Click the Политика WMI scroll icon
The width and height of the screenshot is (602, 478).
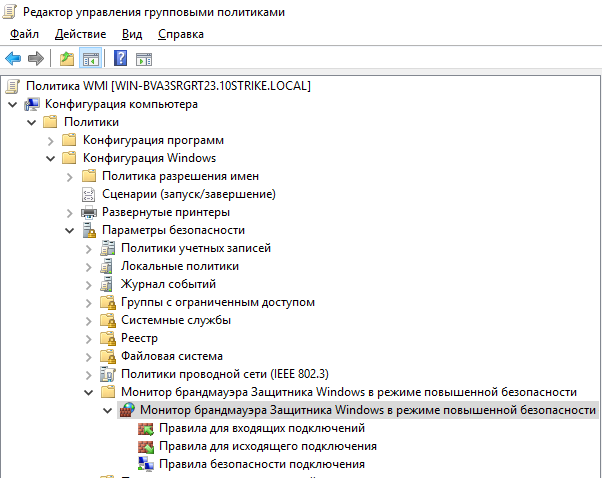[x=12, y=86]
